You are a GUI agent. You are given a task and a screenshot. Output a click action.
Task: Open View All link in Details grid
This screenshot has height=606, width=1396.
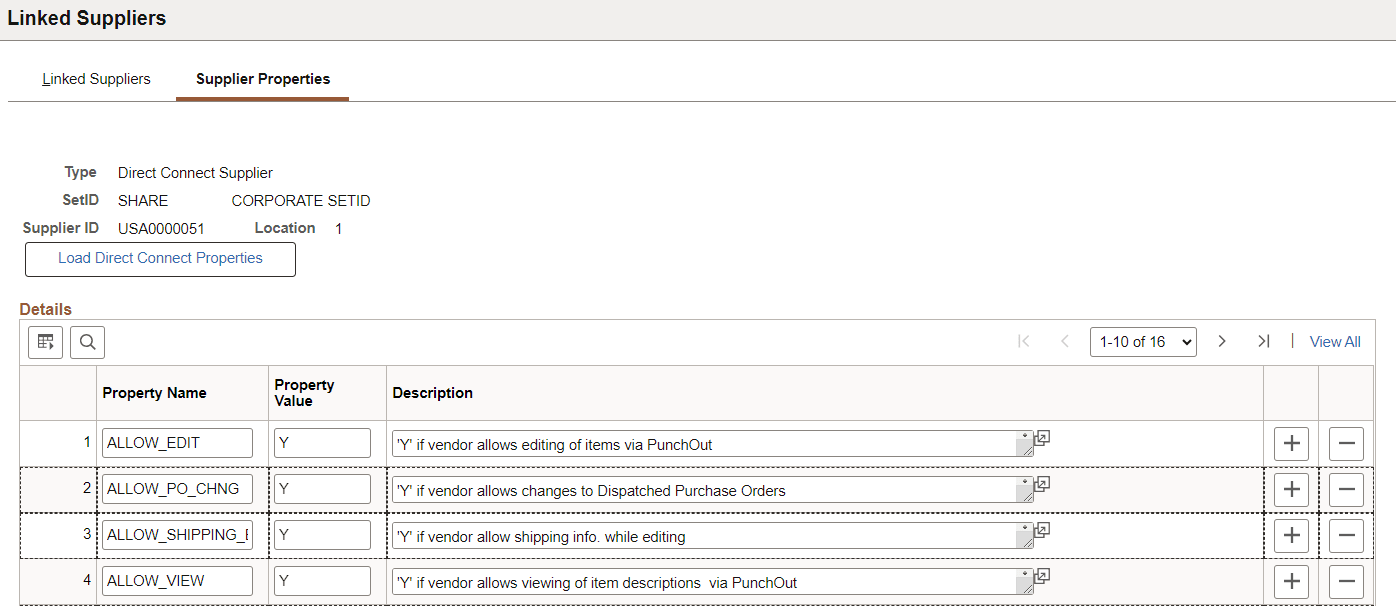pyautogui.click(x=1335, y=341)
